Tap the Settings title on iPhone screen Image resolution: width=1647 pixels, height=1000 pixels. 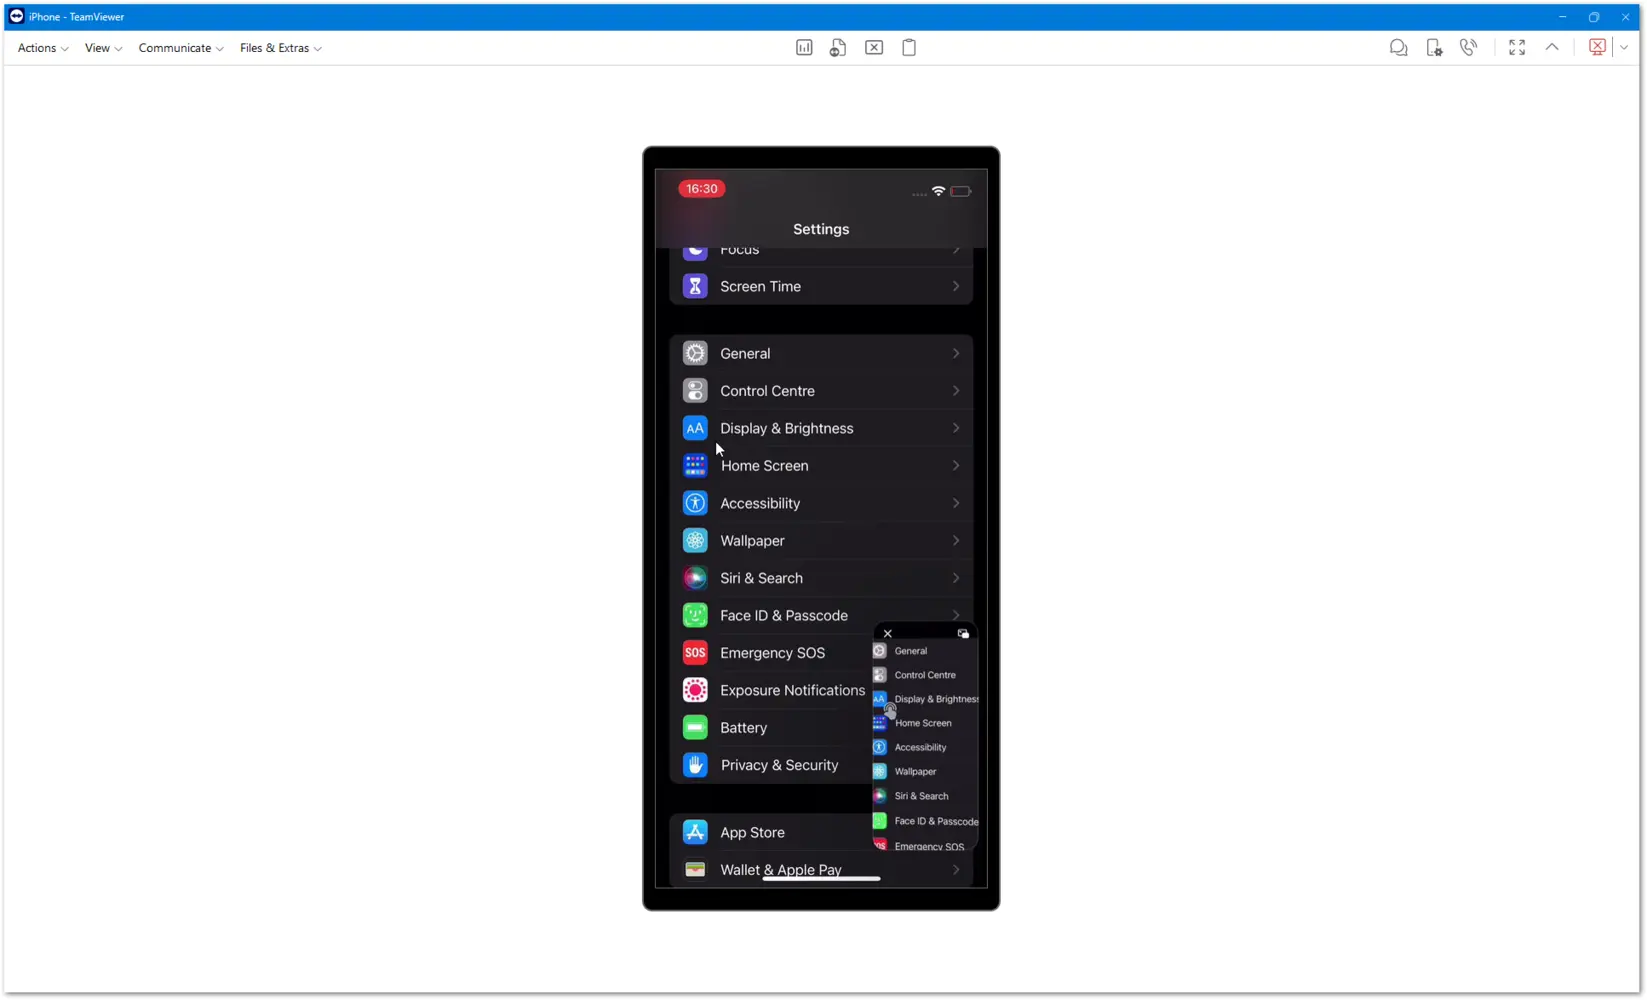821,229
